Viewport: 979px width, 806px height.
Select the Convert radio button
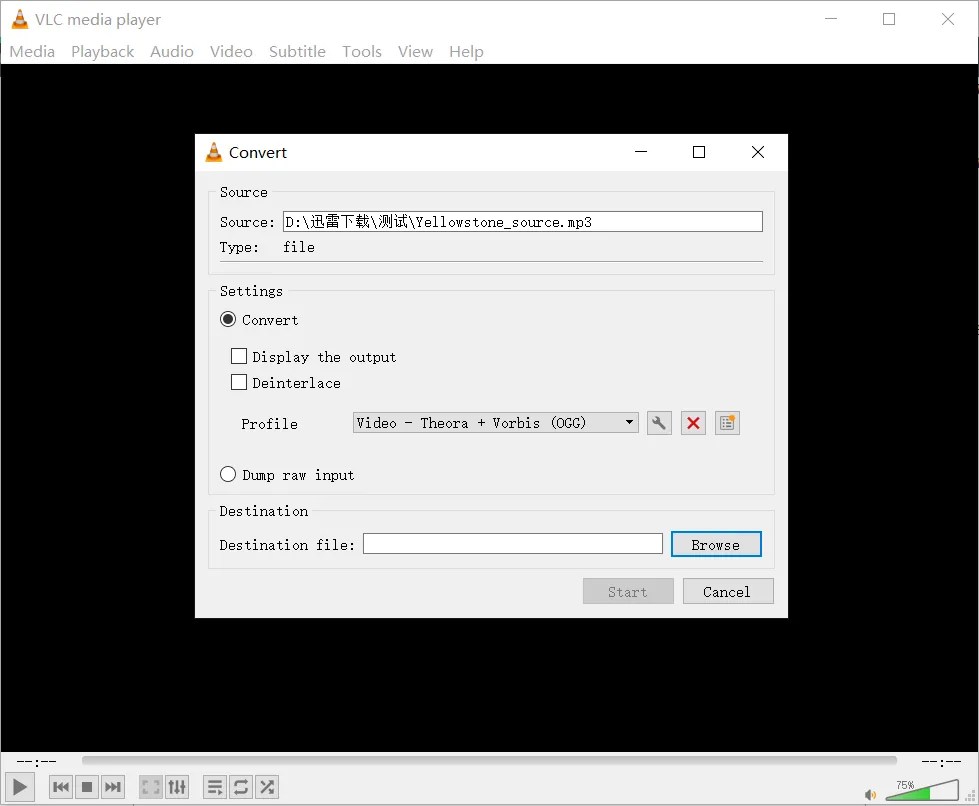pyautogui.click(x=228, y=319)
